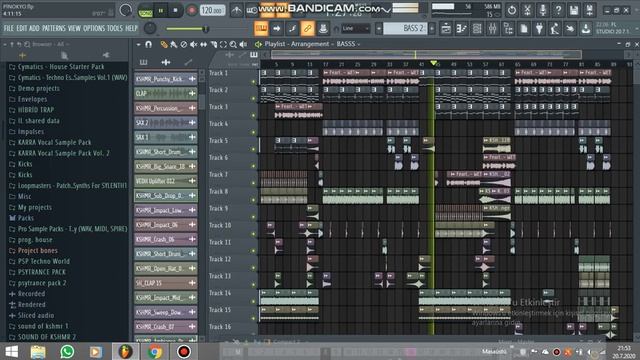Expand the KARRA Vocal Sample Pack folder
This screenshot has height=360, width=640.
[54, 142]
